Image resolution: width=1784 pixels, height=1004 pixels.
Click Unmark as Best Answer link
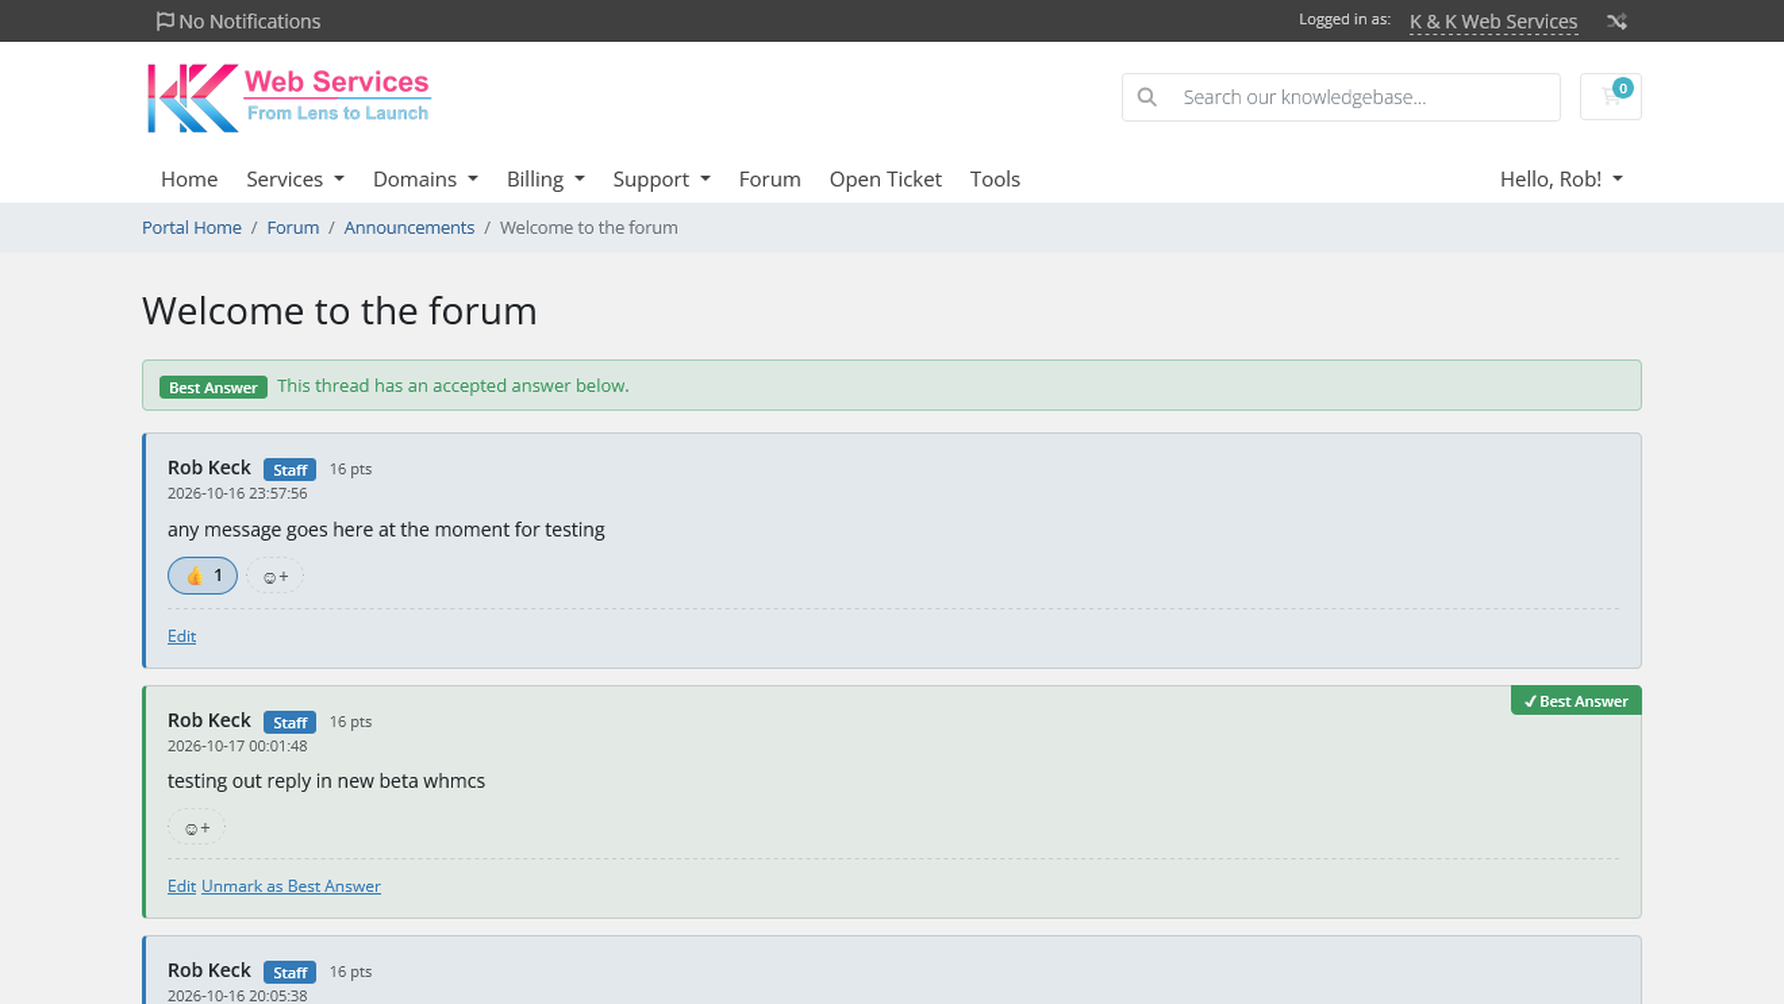[291, 886]
